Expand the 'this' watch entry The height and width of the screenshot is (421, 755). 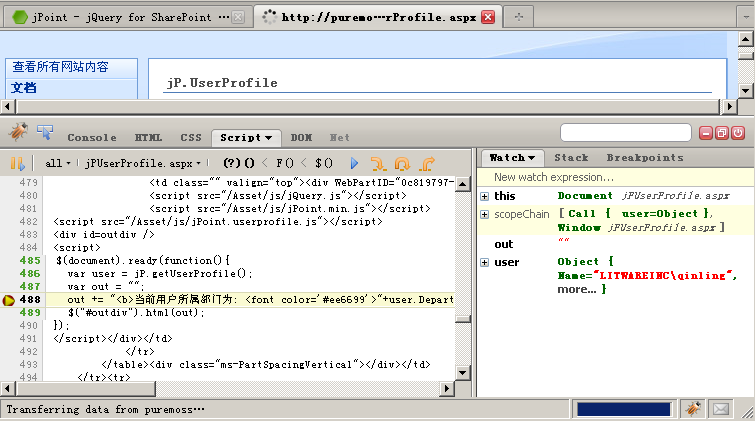tap(485, 196)
